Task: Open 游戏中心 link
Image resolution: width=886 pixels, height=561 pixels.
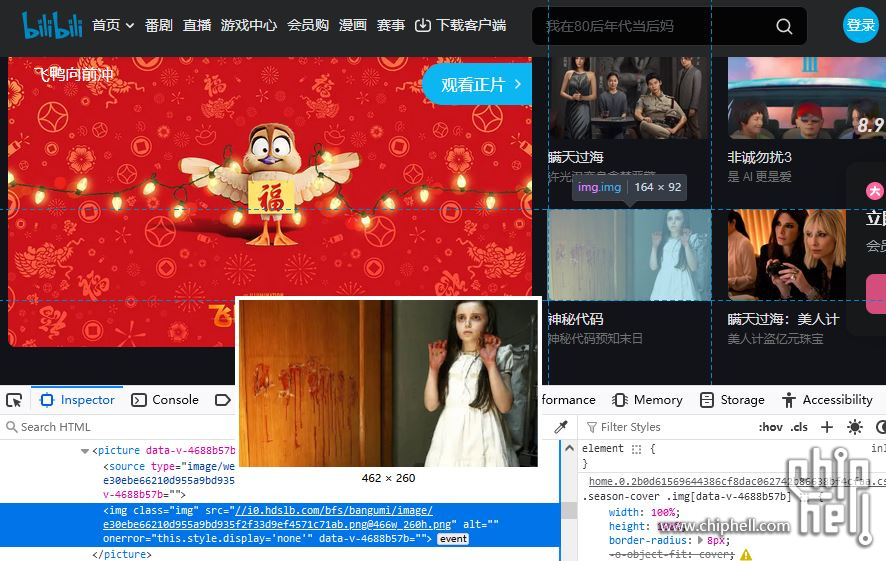Action: pos(249,25)
